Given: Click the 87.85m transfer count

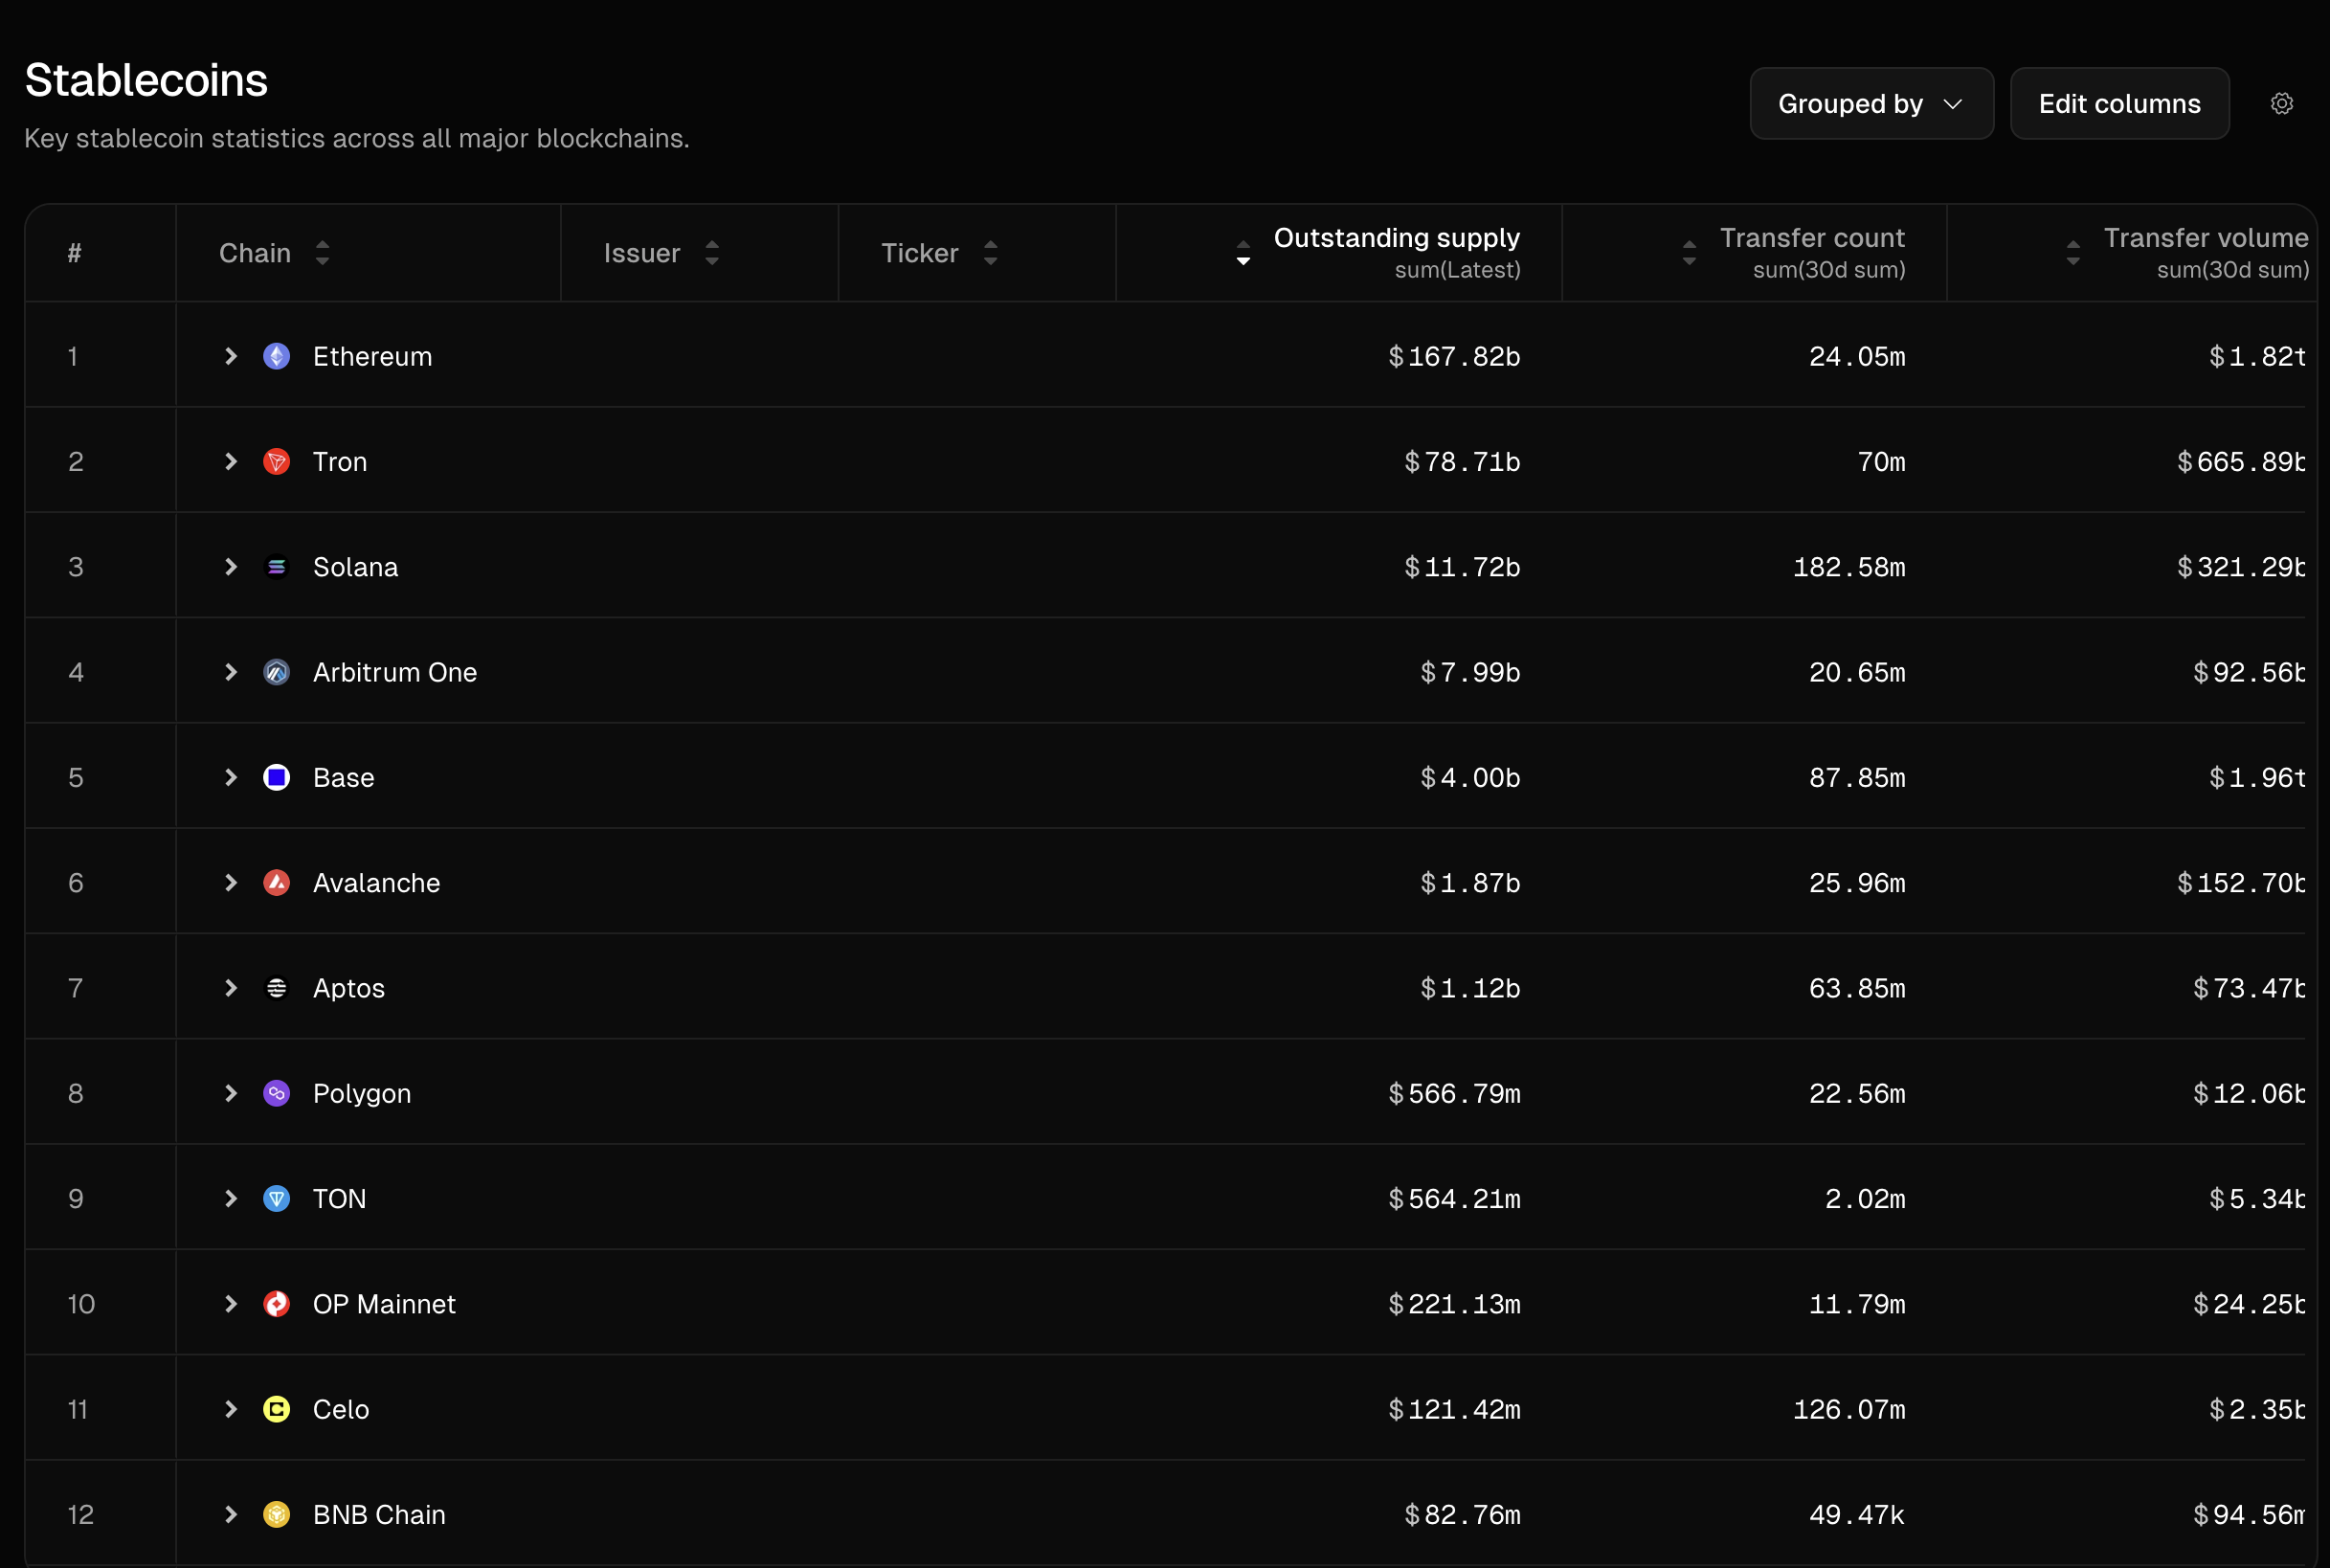Looking at the screenshot, I should pyautogui.click(x=1857, y=777).
